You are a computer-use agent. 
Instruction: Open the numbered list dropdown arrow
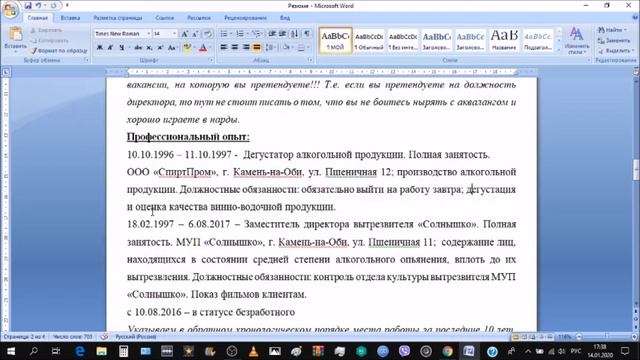(247, 34)
